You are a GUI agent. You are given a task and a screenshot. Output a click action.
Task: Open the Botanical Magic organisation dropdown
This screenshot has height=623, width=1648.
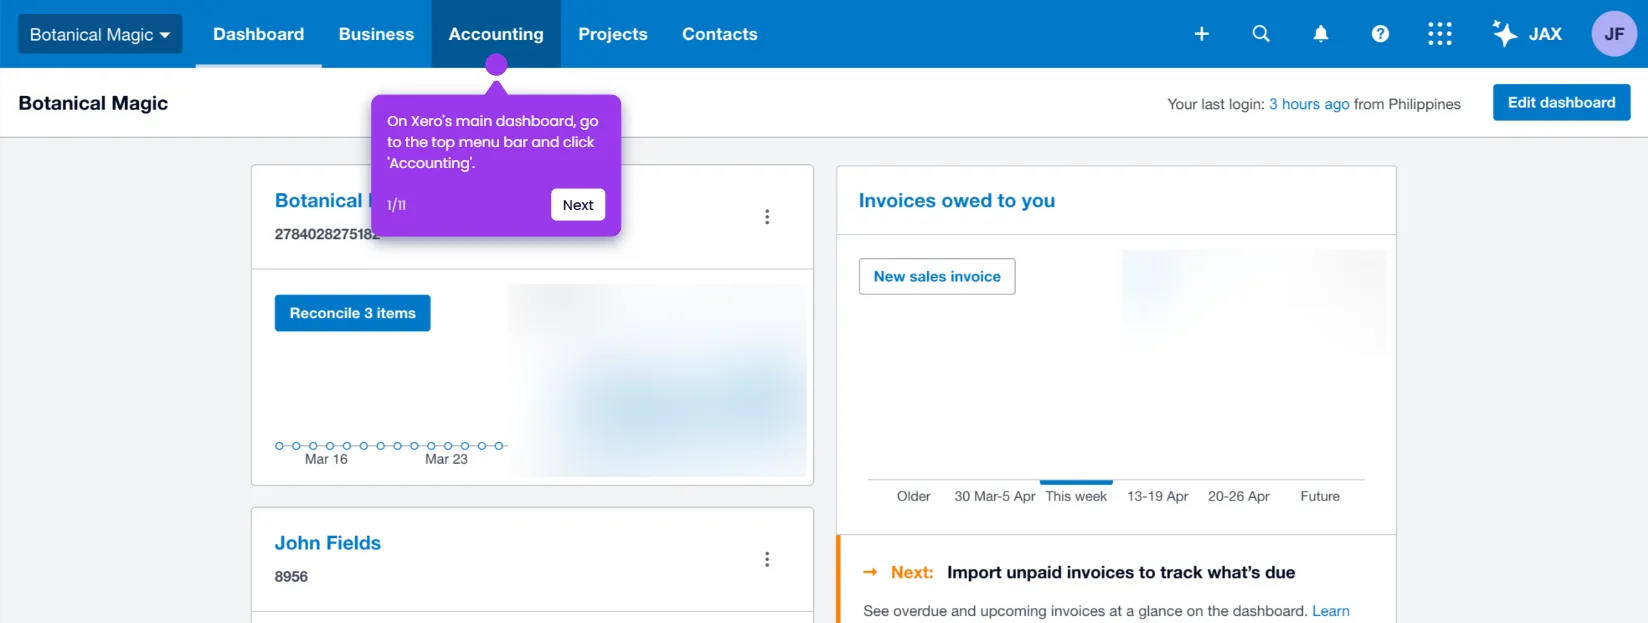point(100,34)
